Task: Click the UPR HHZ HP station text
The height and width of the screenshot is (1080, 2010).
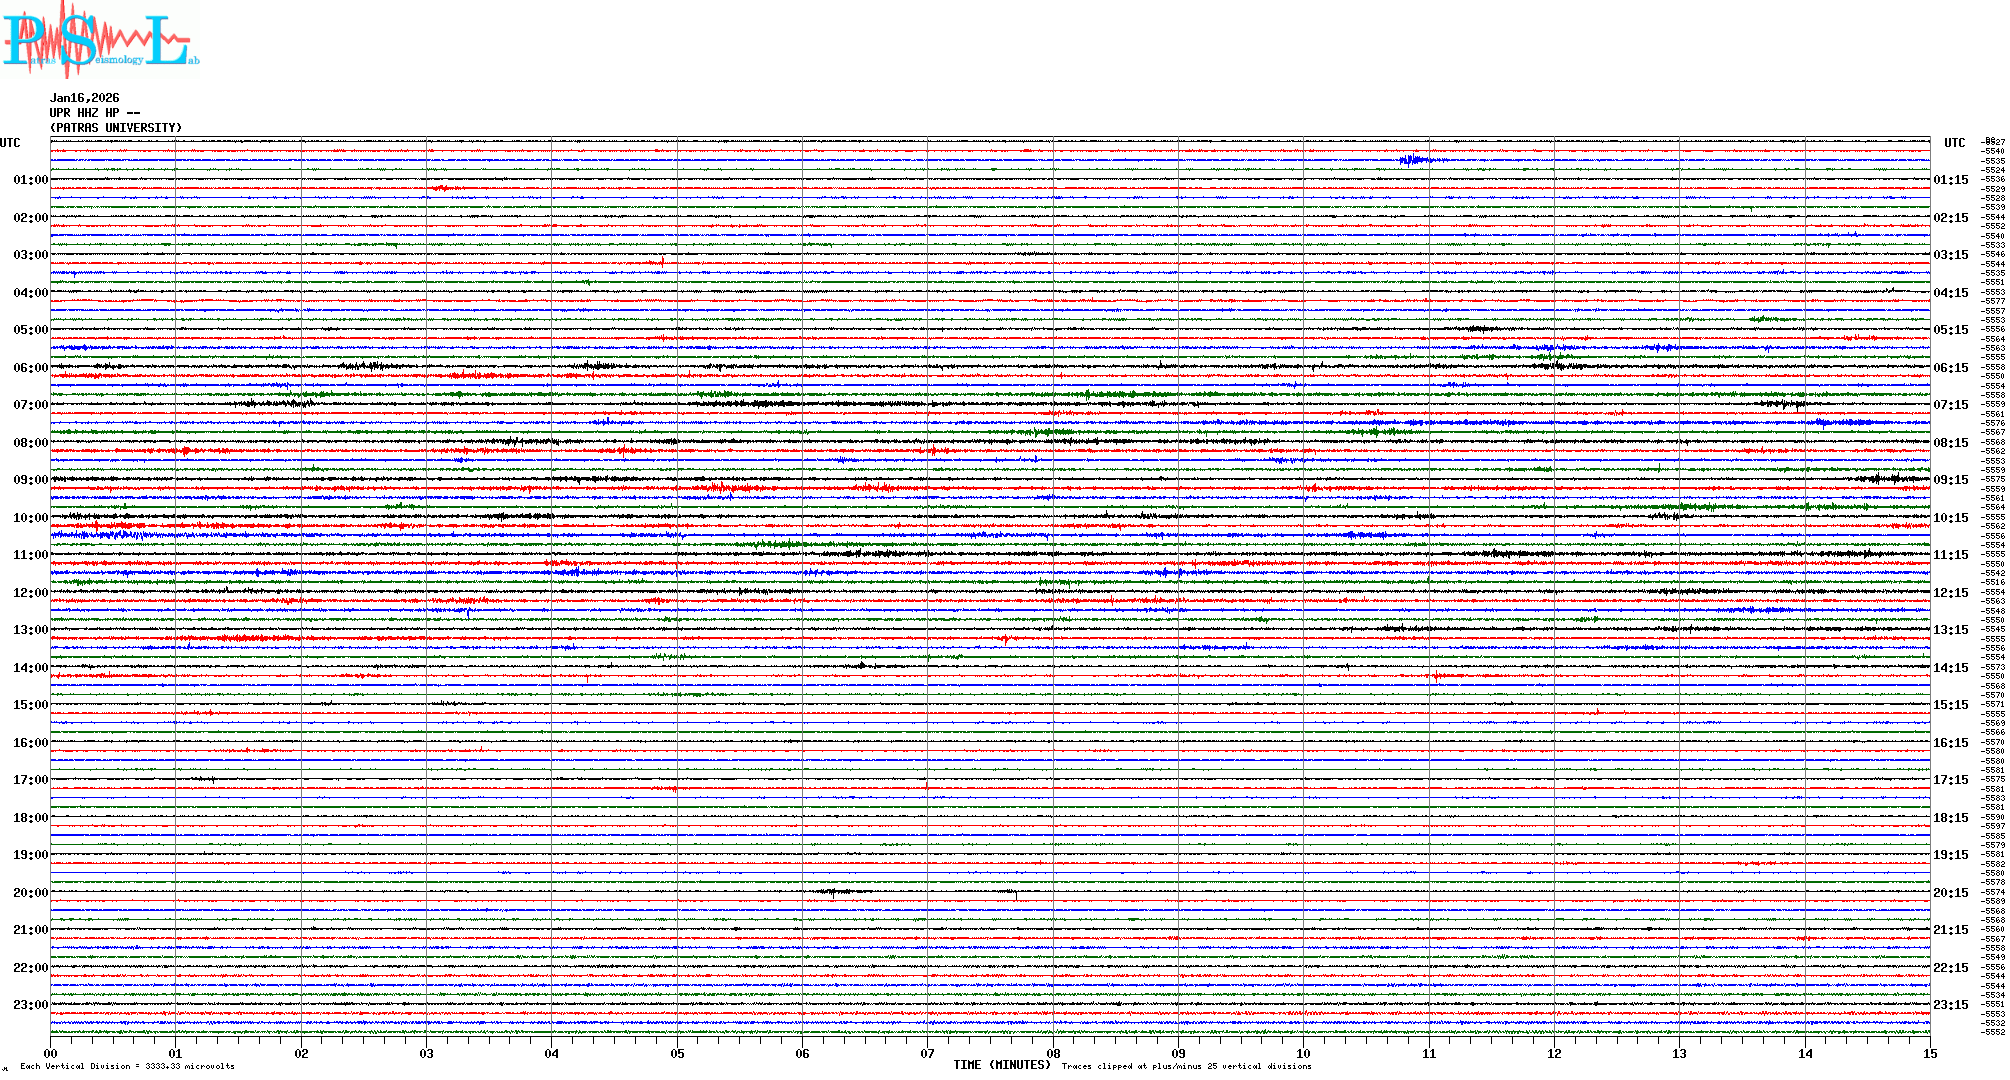Action: pos(94,113)
